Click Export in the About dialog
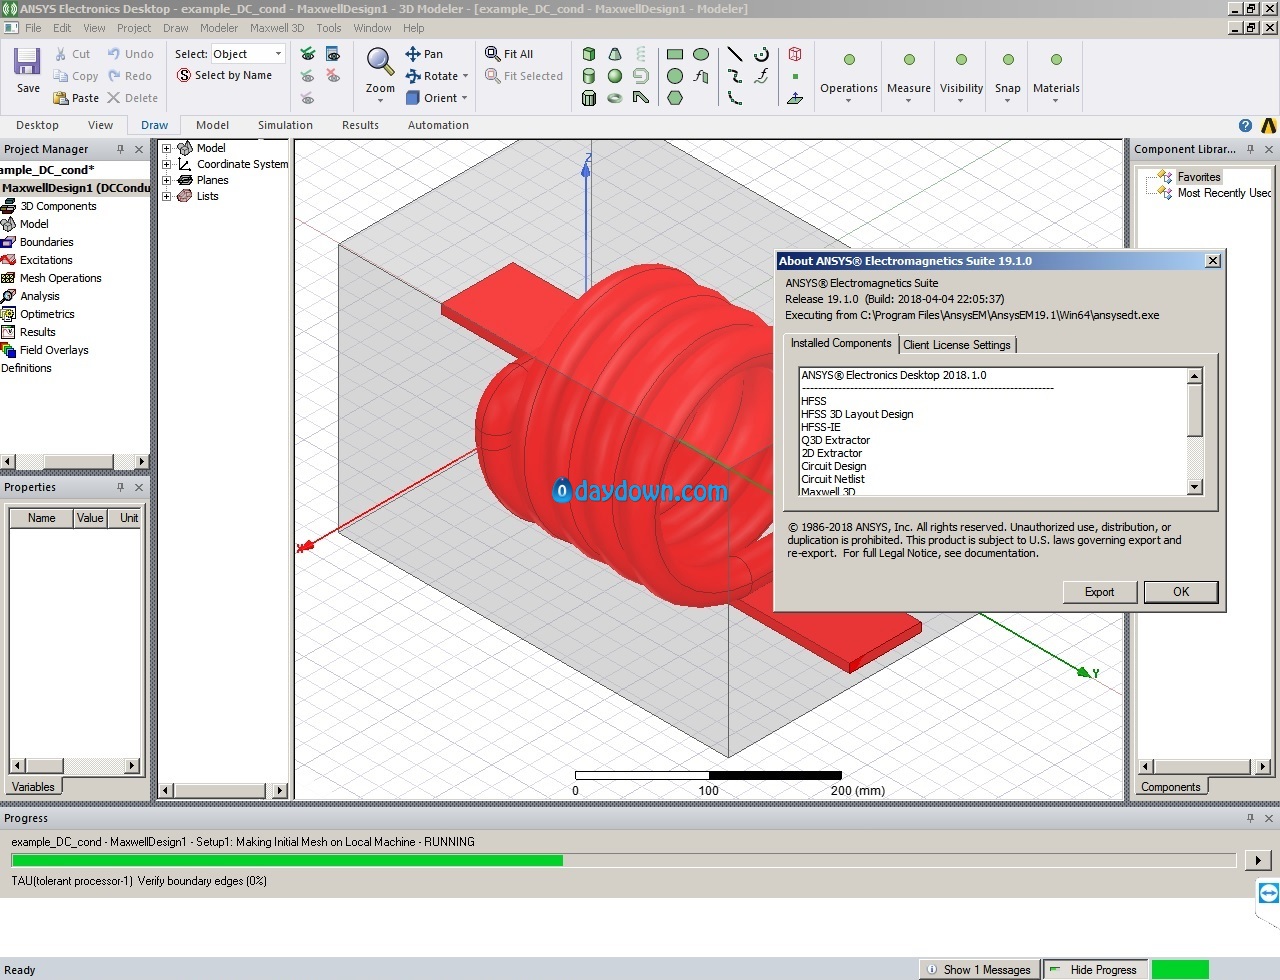The height and width of the screenshot is (980, 1280). tap(1100, 592)
